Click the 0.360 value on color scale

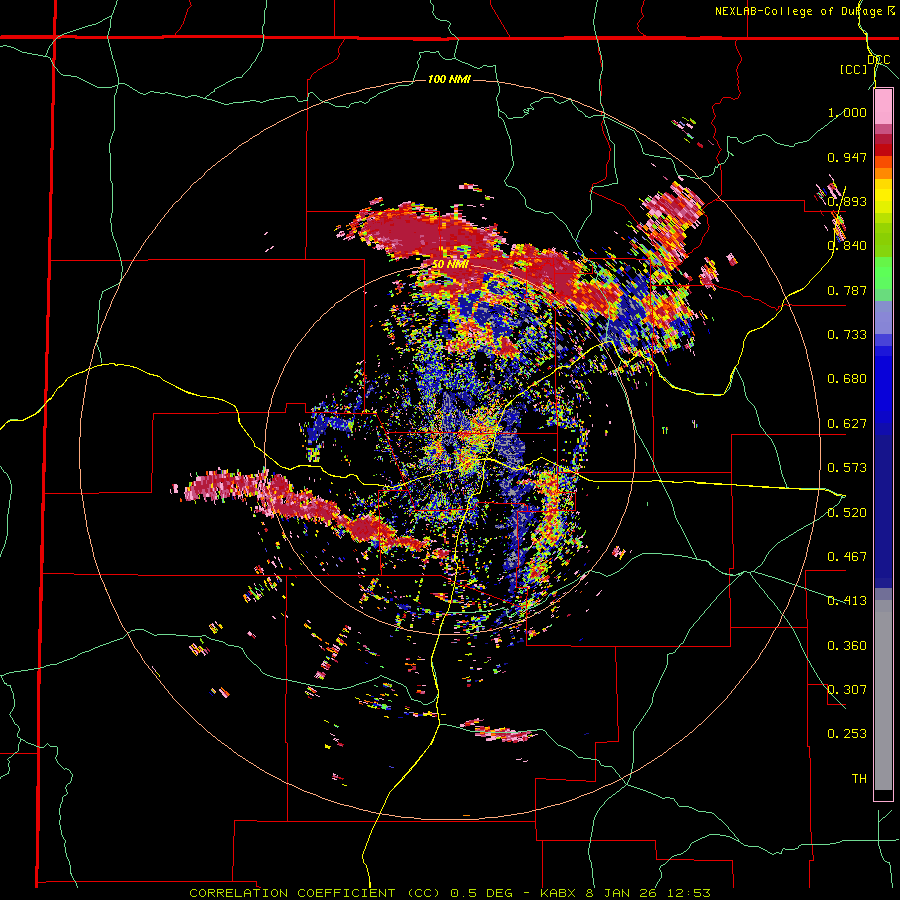(x=847, y=646)
